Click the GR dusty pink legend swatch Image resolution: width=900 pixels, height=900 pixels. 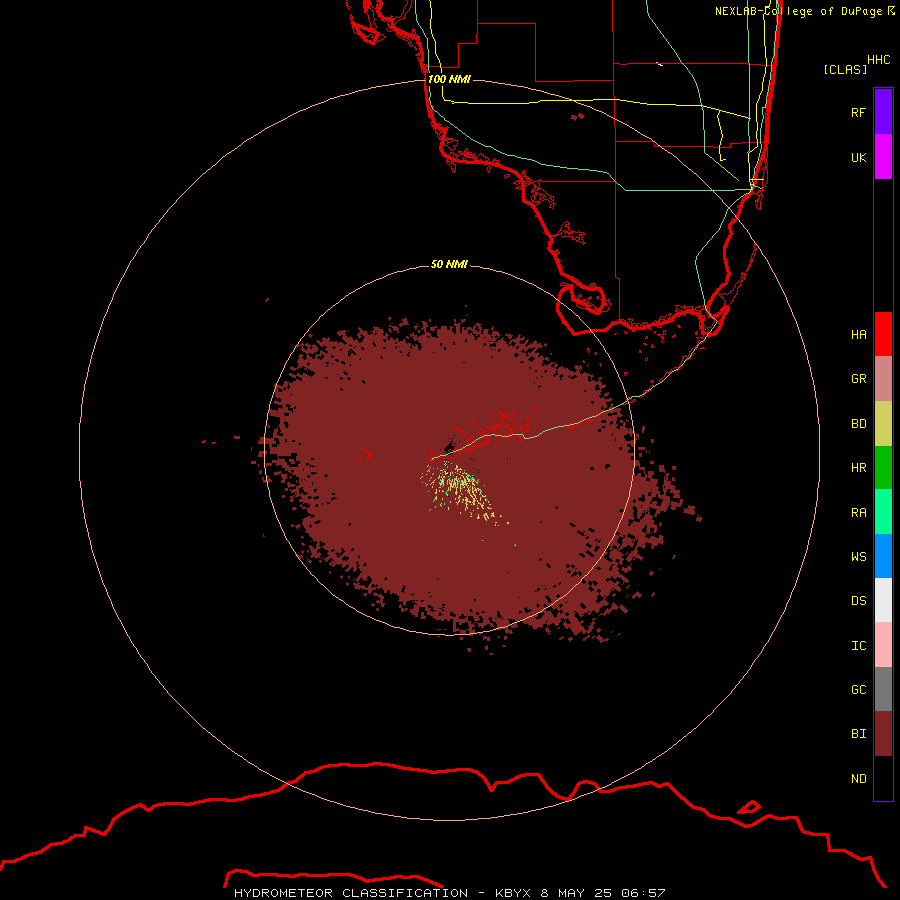[883, 379]
